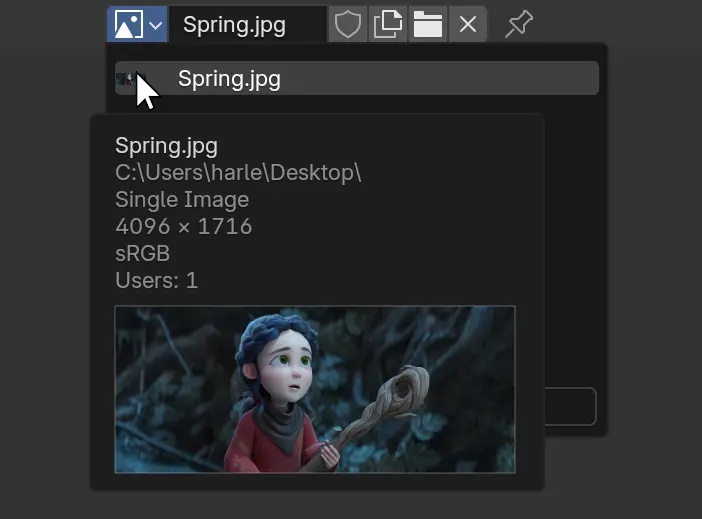702x519 pixels.
Task: Toggle the pin image icon
Action: pyautogui.click(x=519, y=24)
